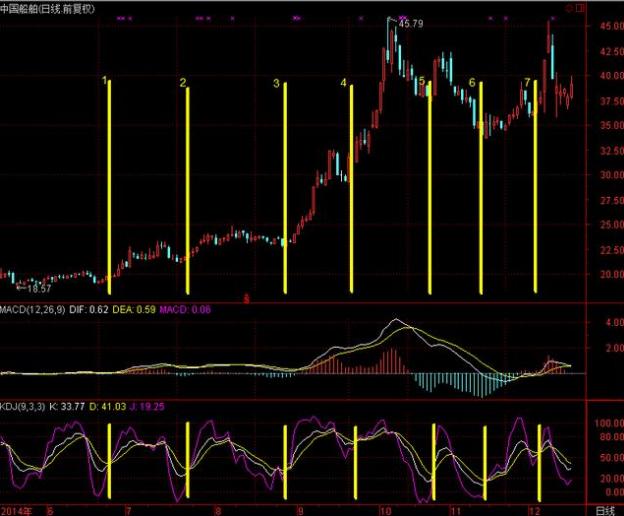Click the 2014年 label on date axis

(x=17, y=511)
